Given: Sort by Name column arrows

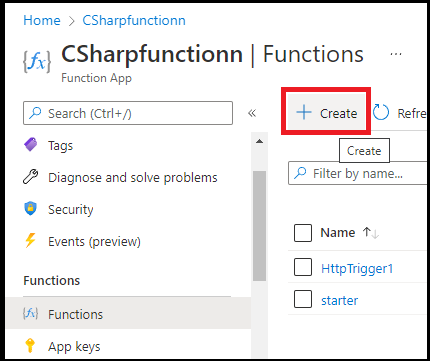Looking at the screenshot, I should [371, 233].
